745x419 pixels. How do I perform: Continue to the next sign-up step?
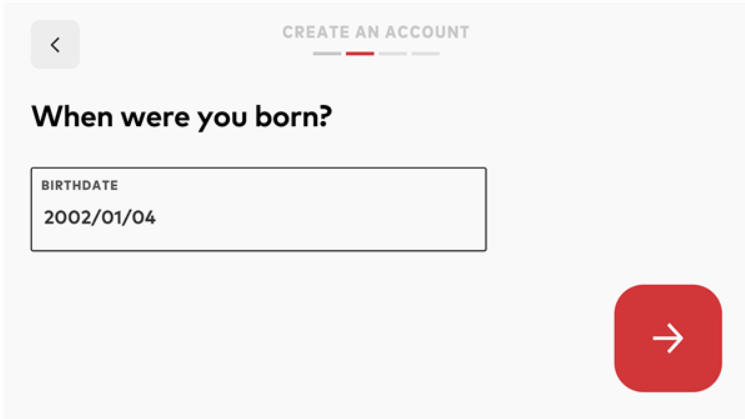pos(667,338)
